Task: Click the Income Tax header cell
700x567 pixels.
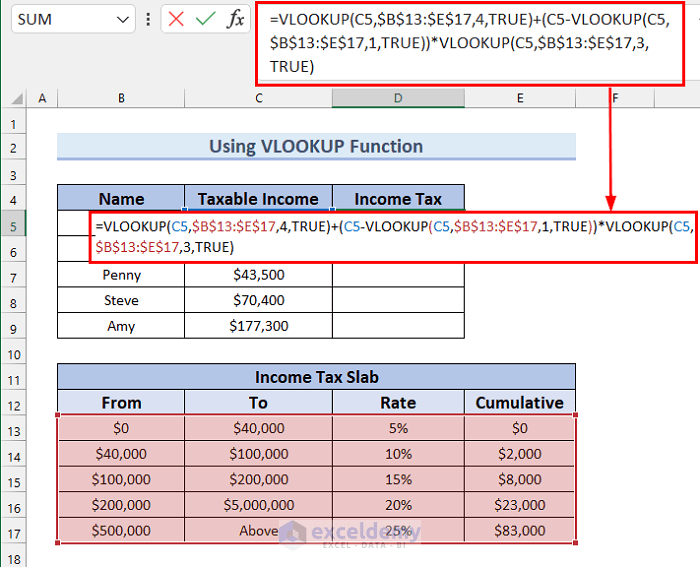Action: (398, 198)
